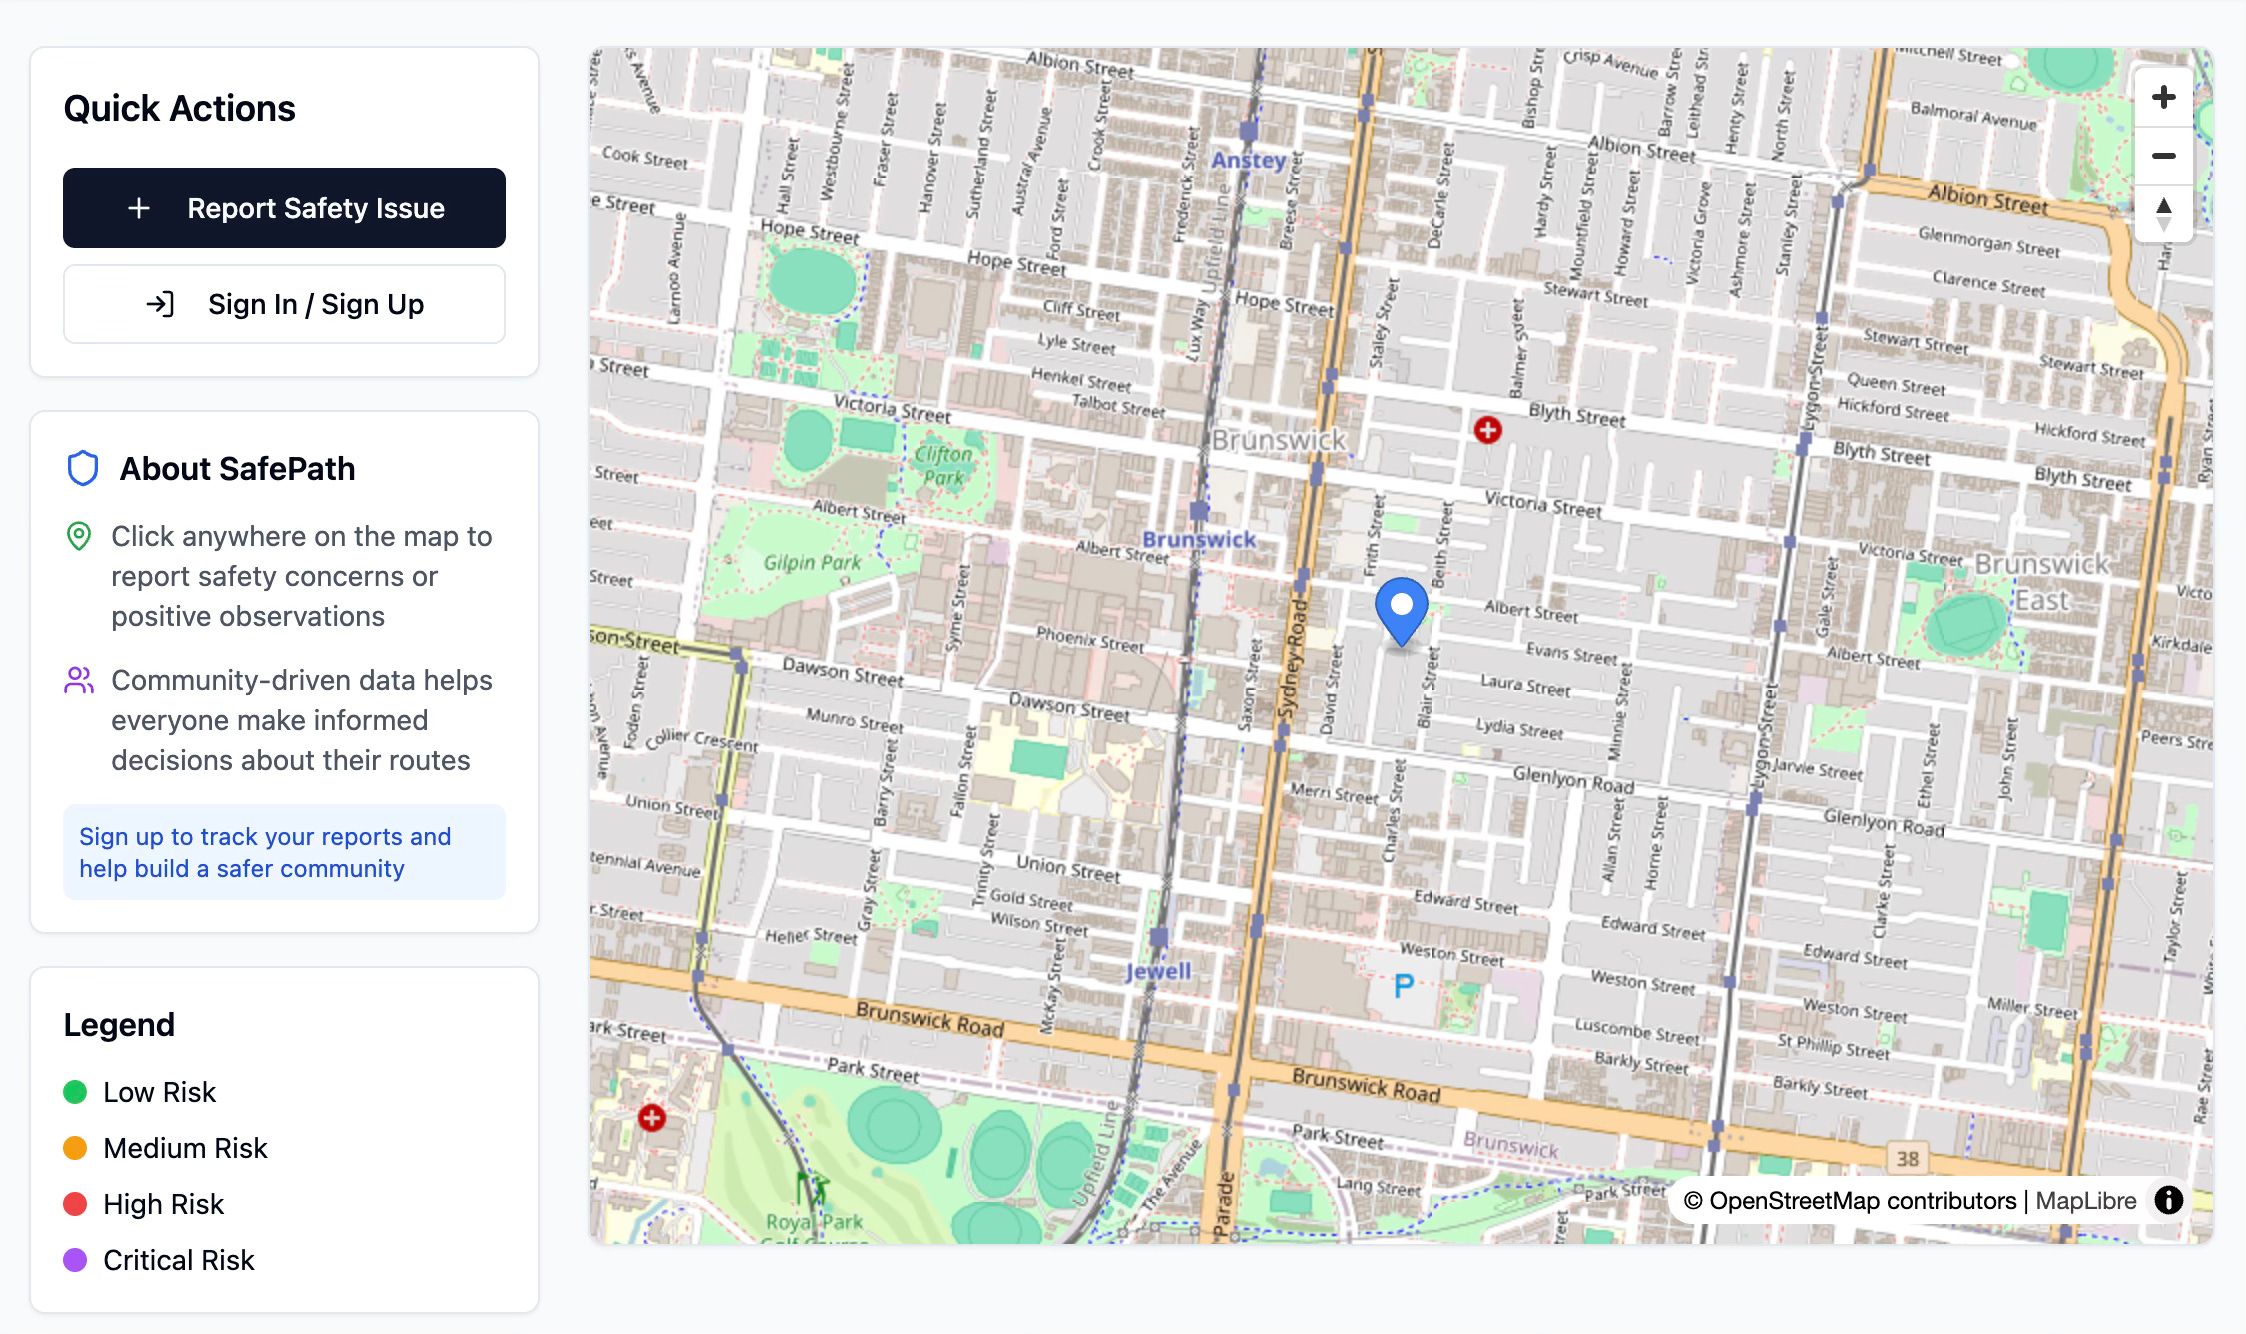Click the shield icon beside About SafePath
Viewport: 2246px width, 1334px height.
(x=82, y=468)
